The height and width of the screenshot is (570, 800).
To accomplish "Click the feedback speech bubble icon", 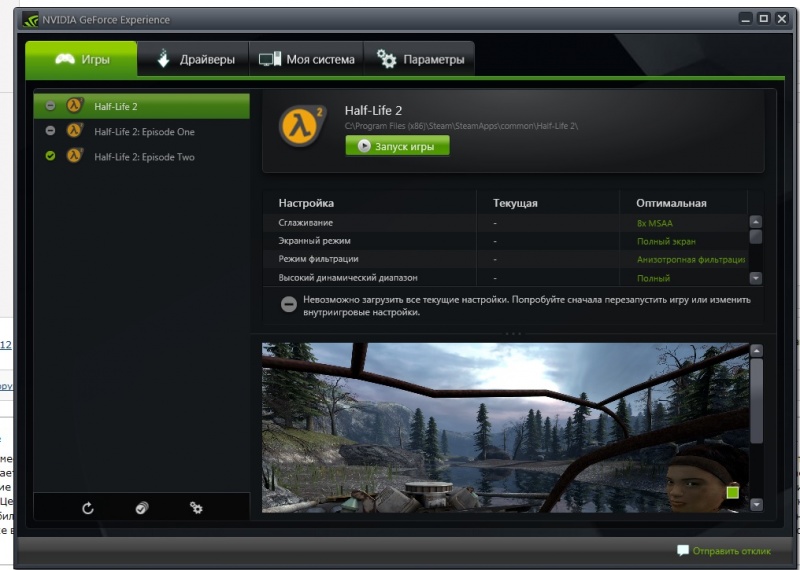I will pyautogui.click(x=683, y=551).
